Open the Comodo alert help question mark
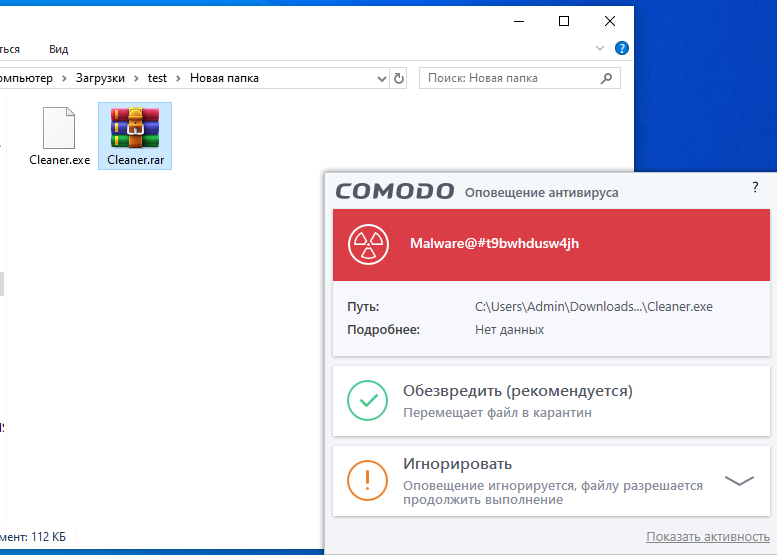The height and width of the screenshot is (555, 777). pyautogui.click(x=755, y=187)
